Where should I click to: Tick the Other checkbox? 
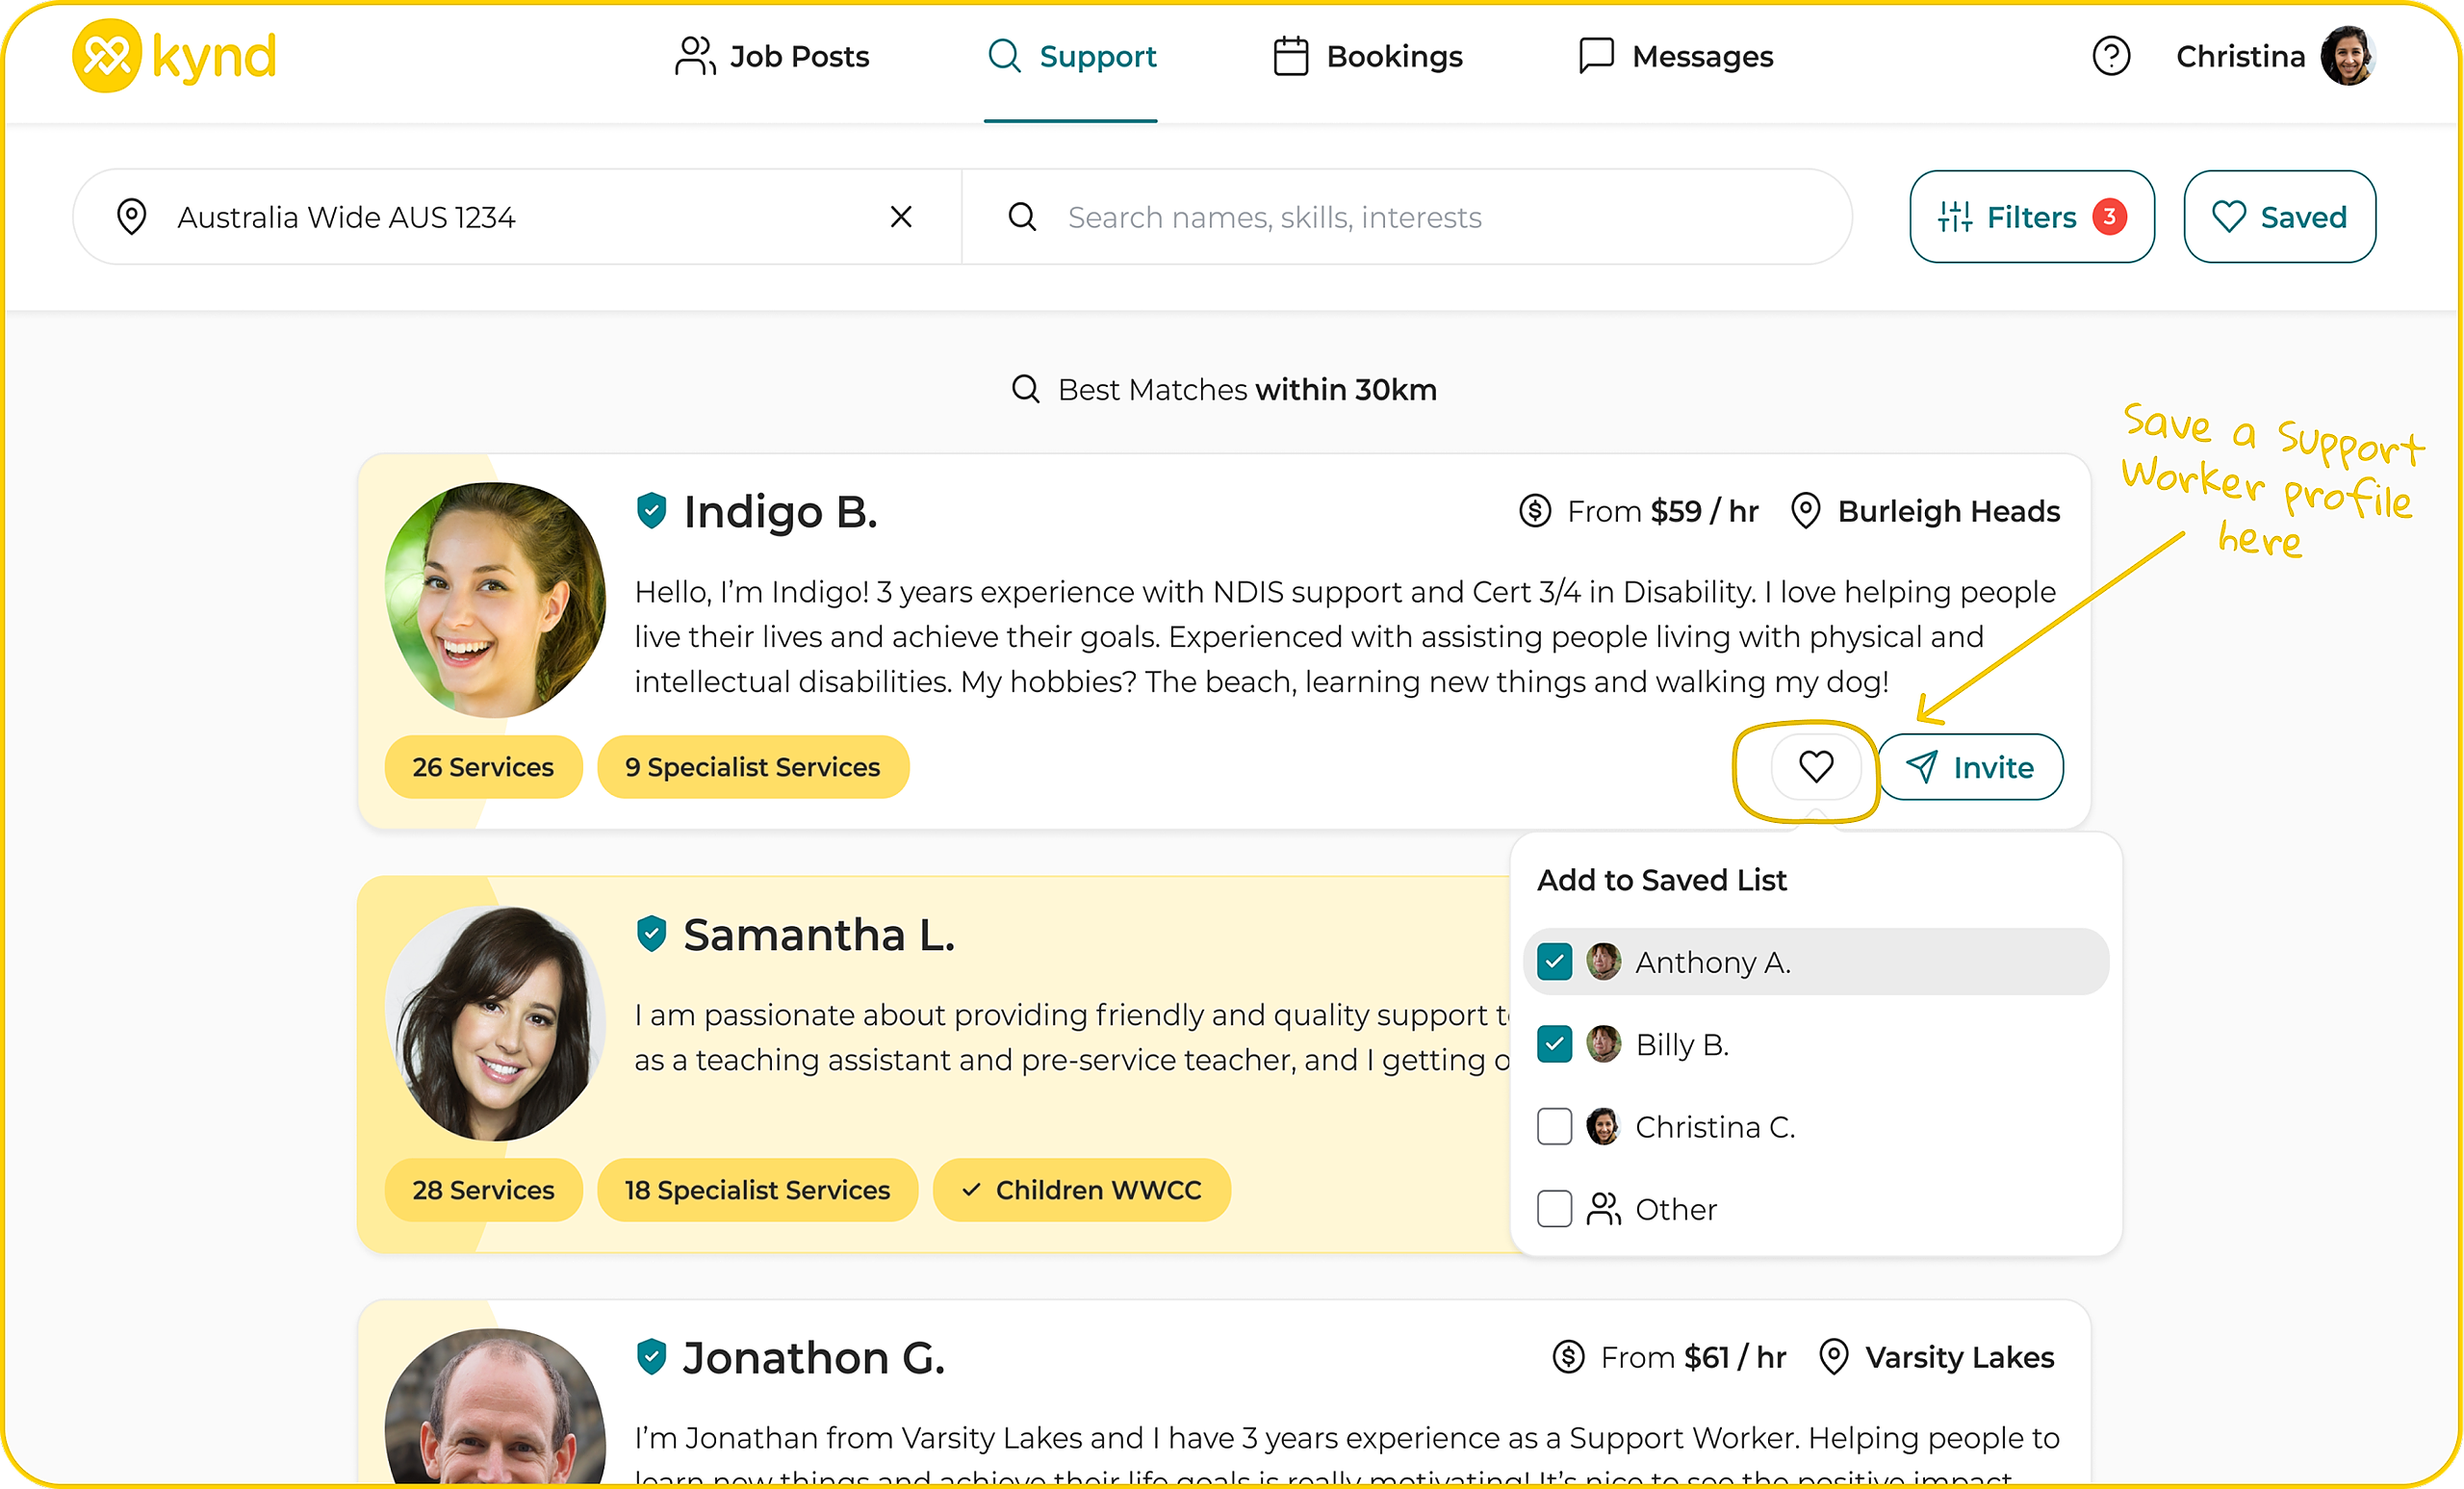click(1554, 1209)
